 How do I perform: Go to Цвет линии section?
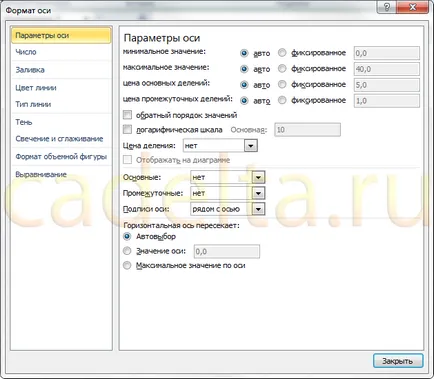pos(61,88)
